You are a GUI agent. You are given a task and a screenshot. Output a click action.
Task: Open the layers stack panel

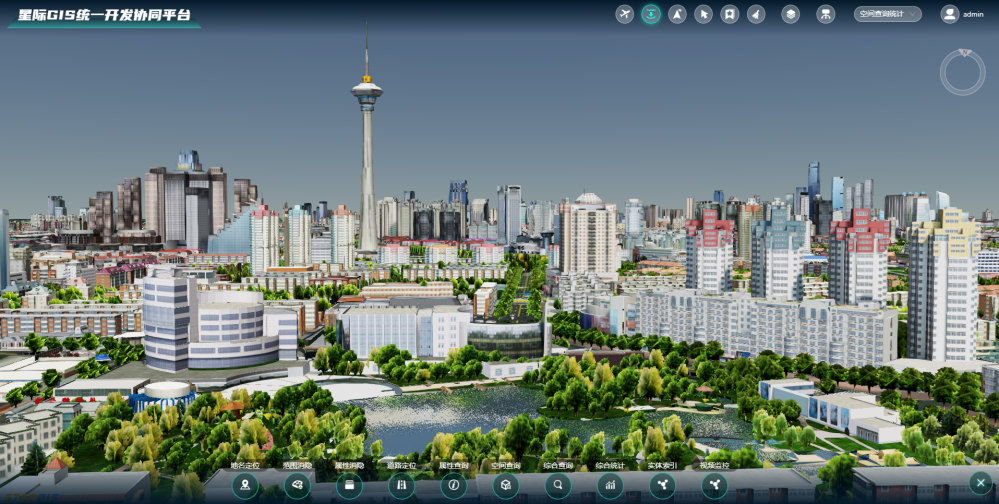pos(790,14)
